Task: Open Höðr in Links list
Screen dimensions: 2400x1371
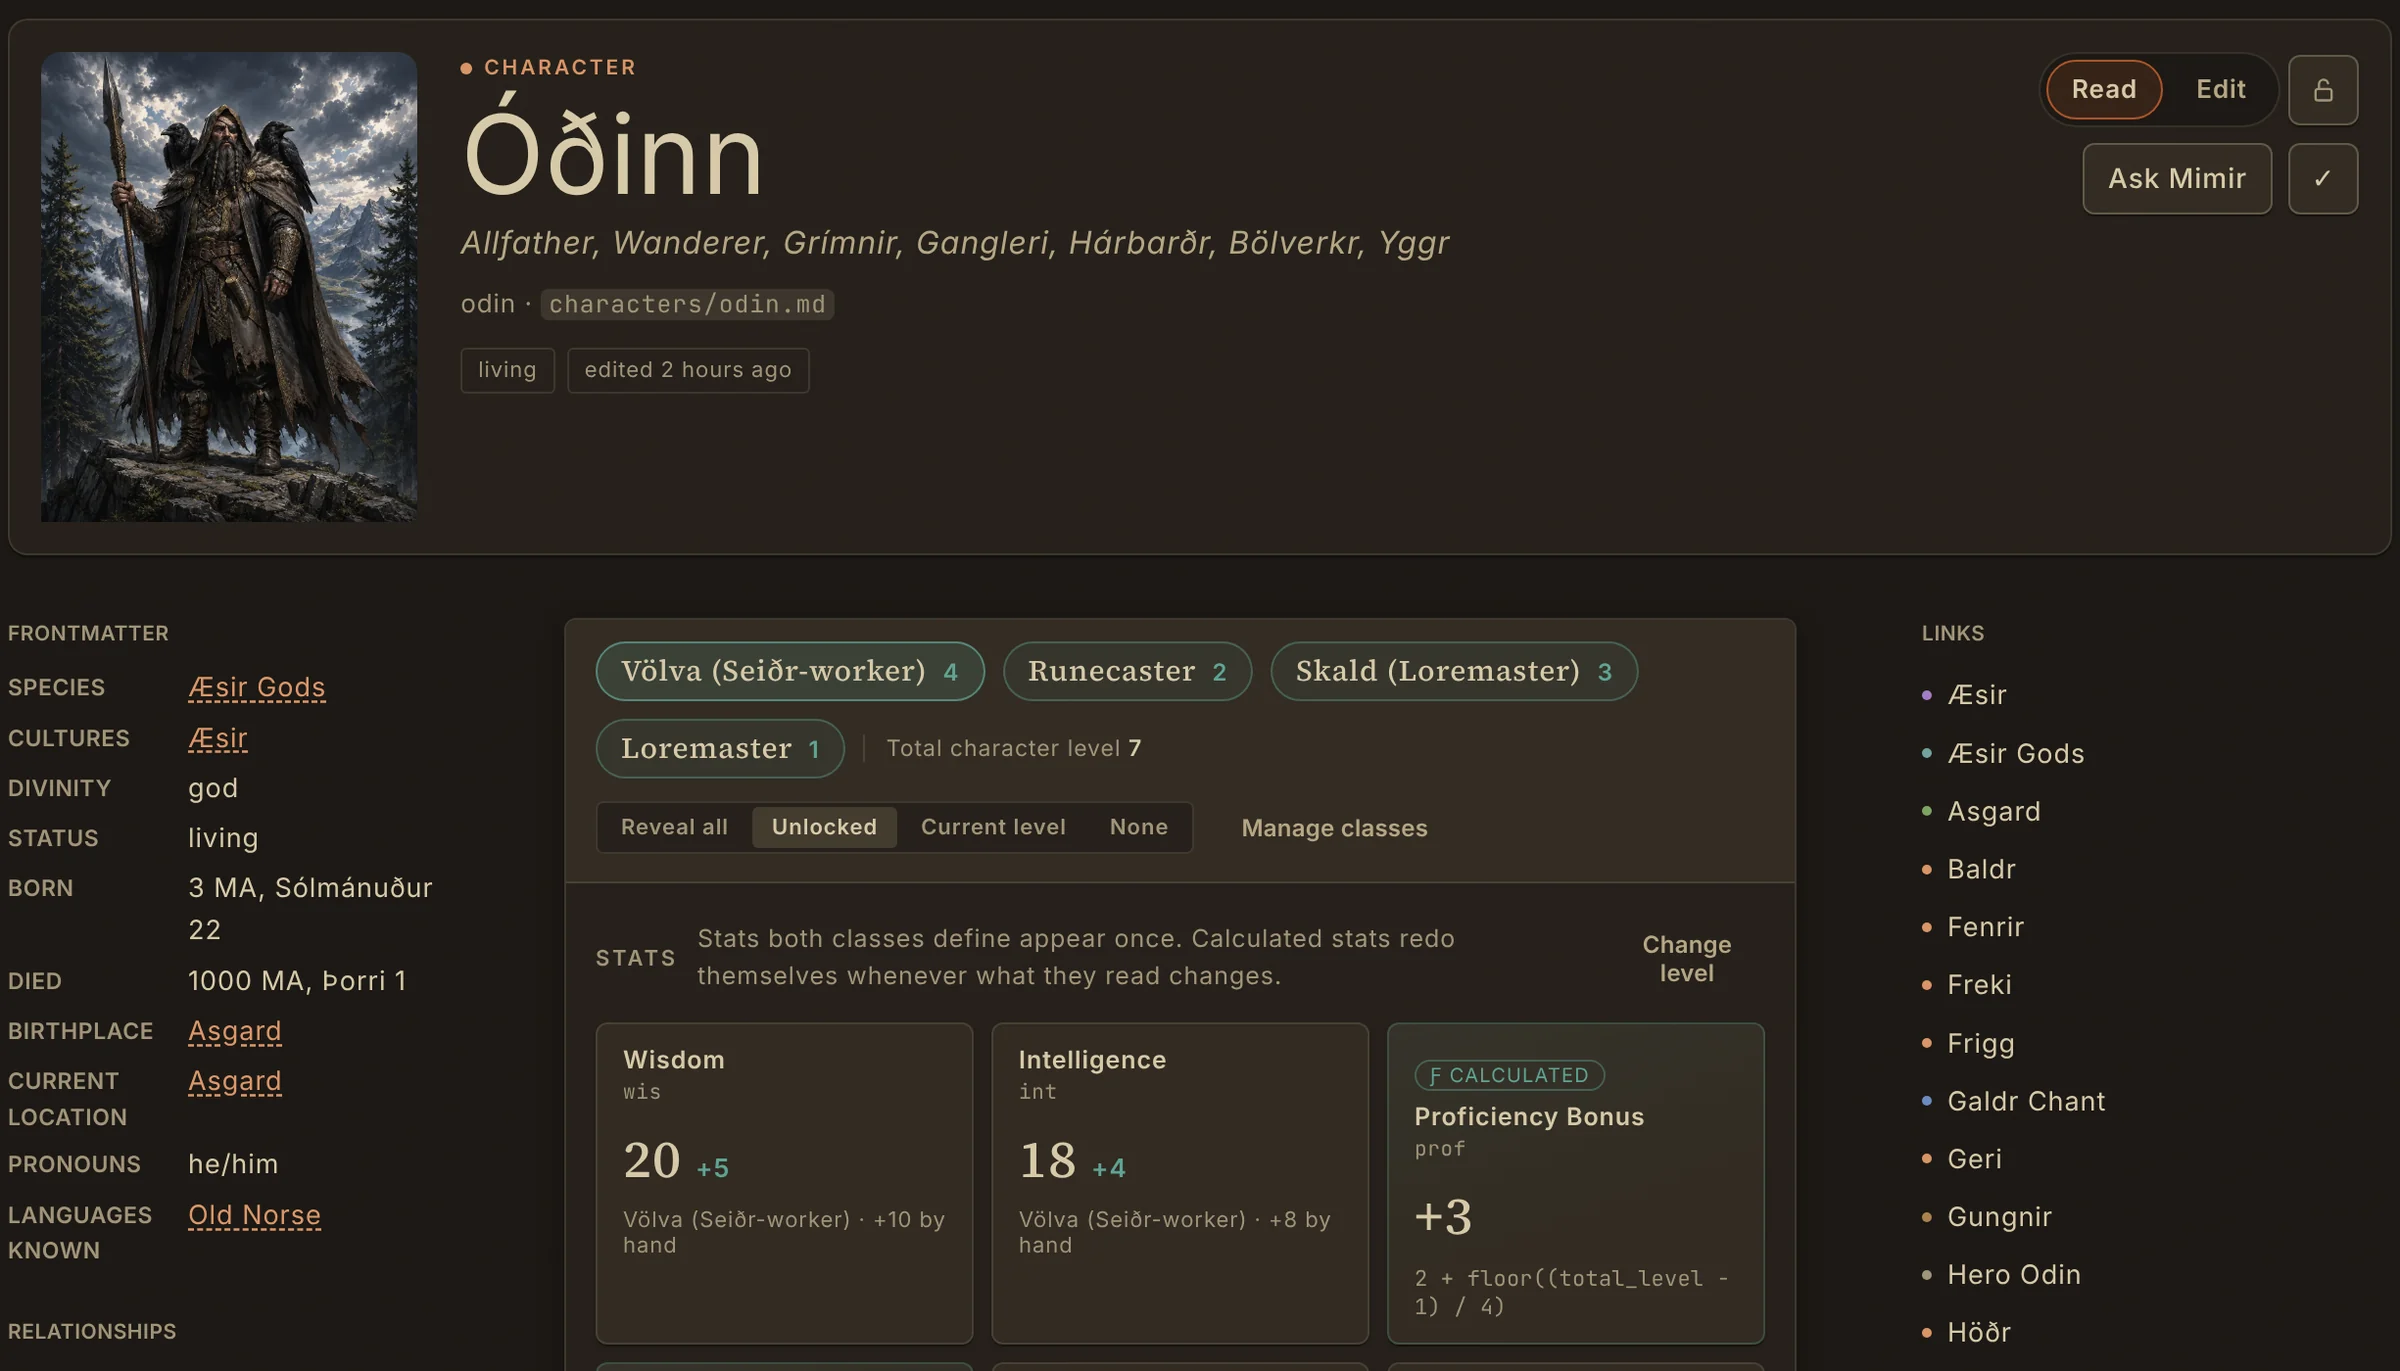Action: click(x=1978, y=1334)
